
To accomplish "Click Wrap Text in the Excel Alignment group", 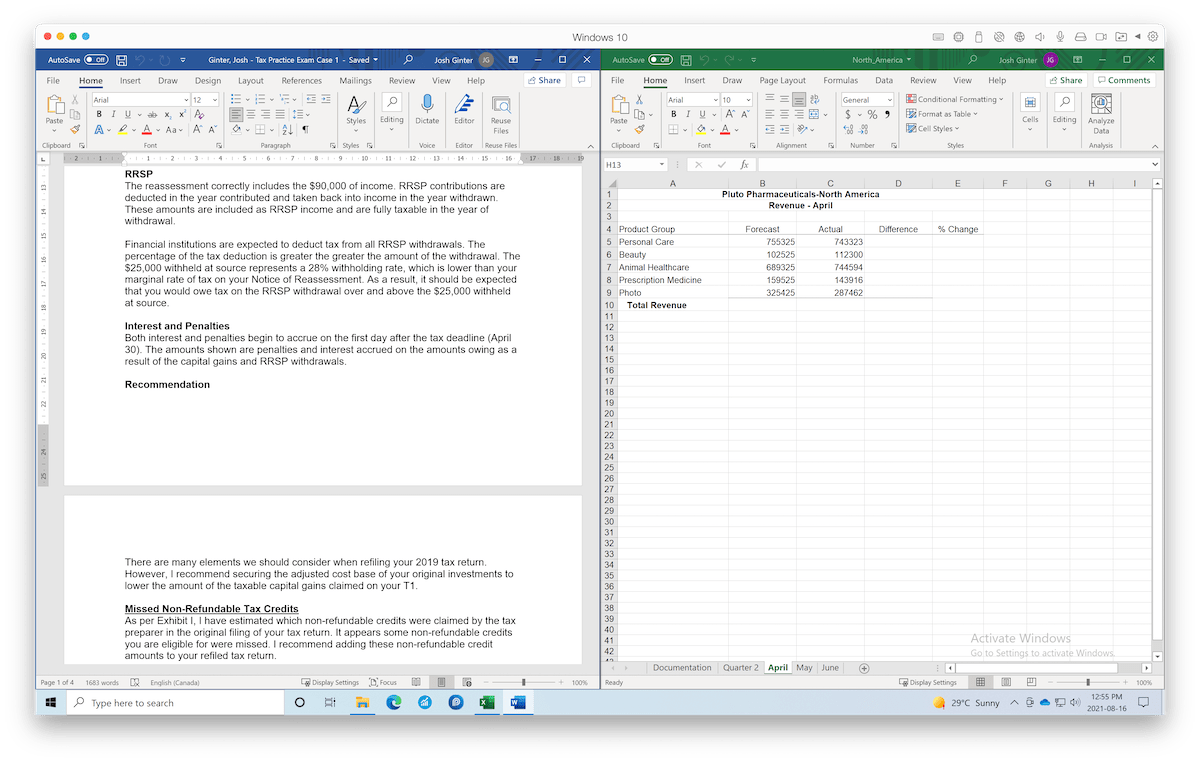I will pyautogui.click(x=815, y=100).
